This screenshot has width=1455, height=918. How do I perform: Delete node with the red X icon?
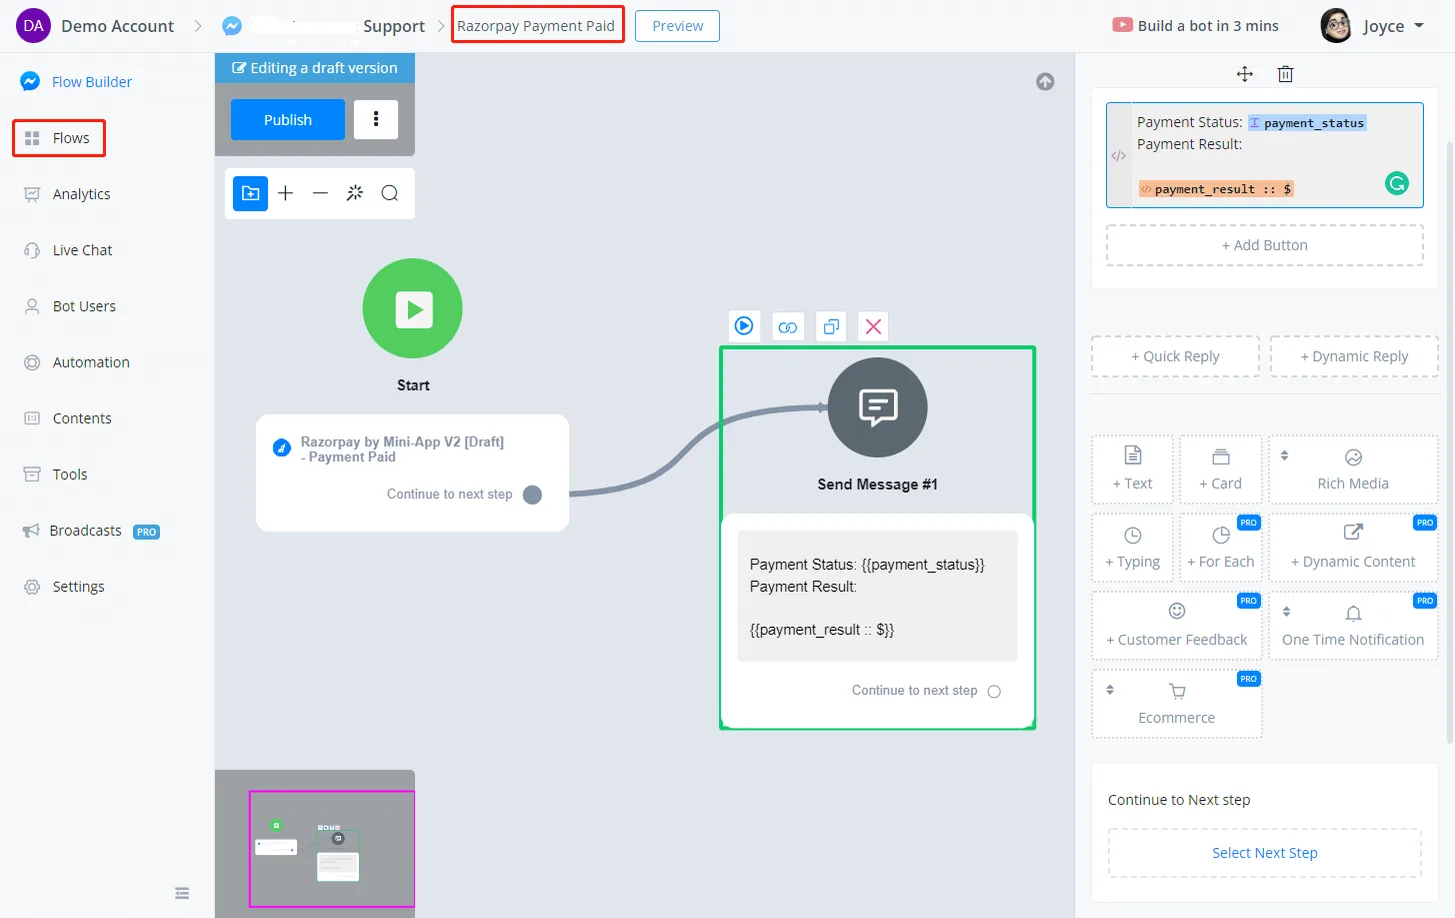(x=873, y=326)
